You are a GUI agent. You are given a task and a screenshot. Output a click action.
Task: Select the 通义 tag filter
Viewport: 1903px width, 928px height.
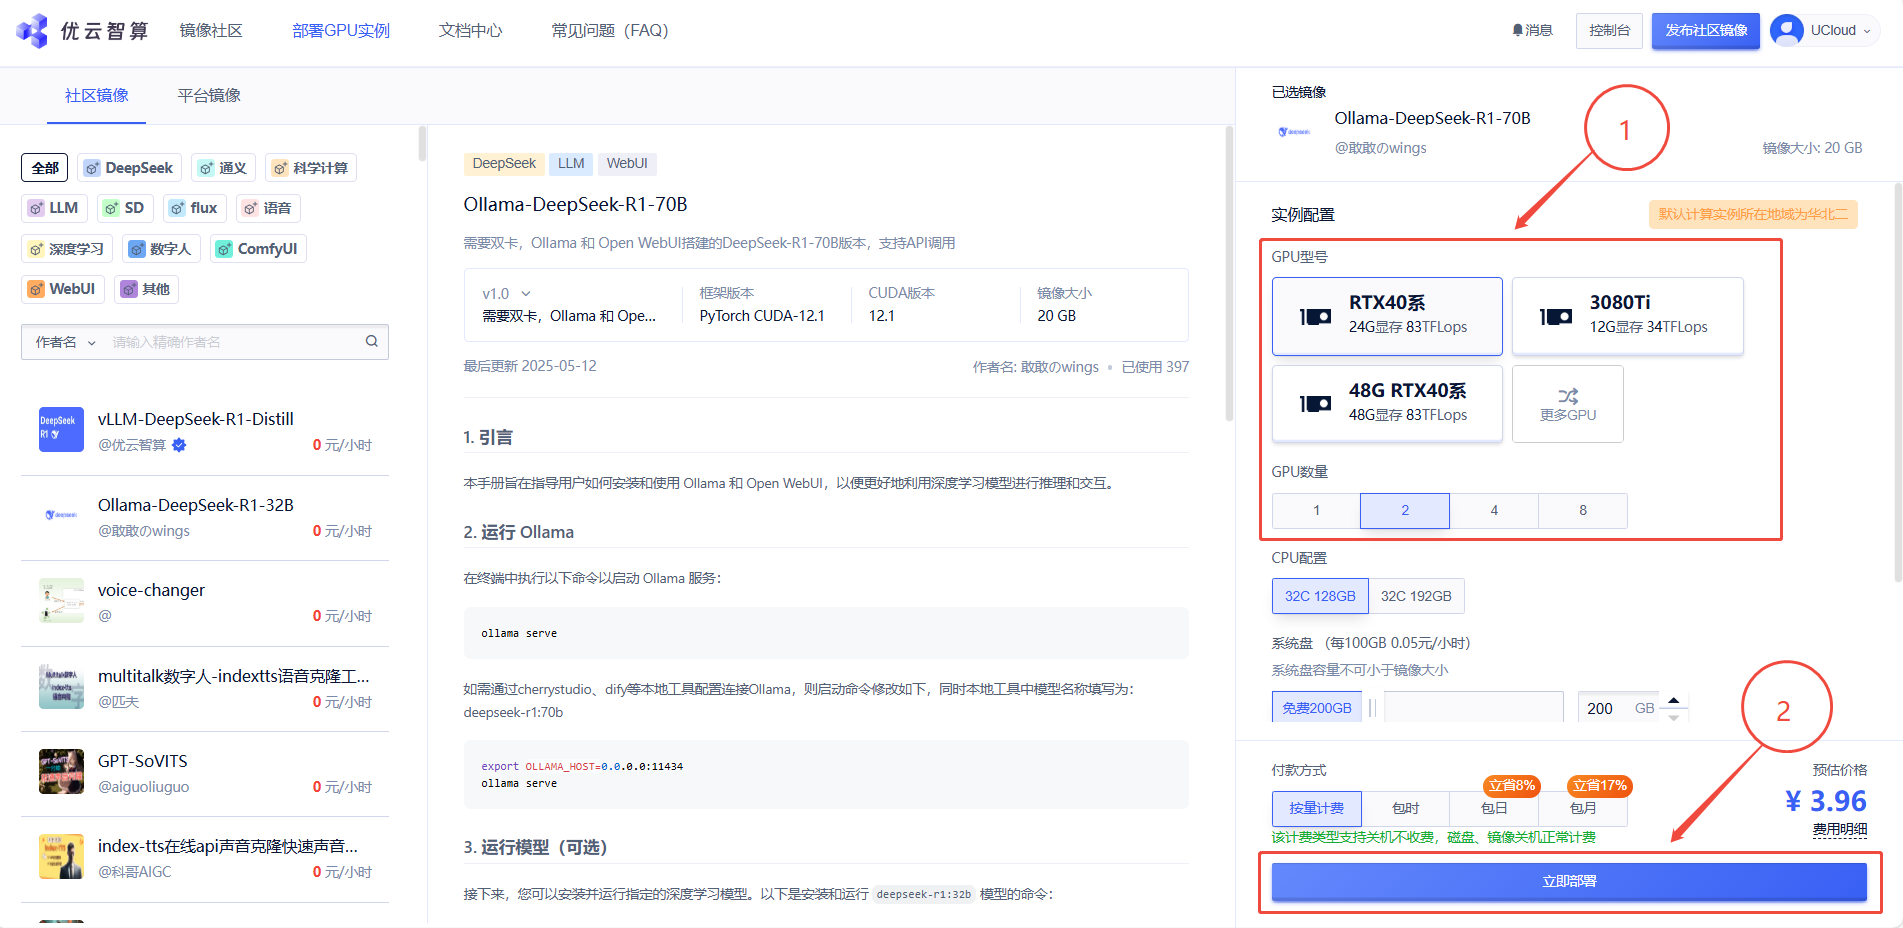tap(224, 168)
